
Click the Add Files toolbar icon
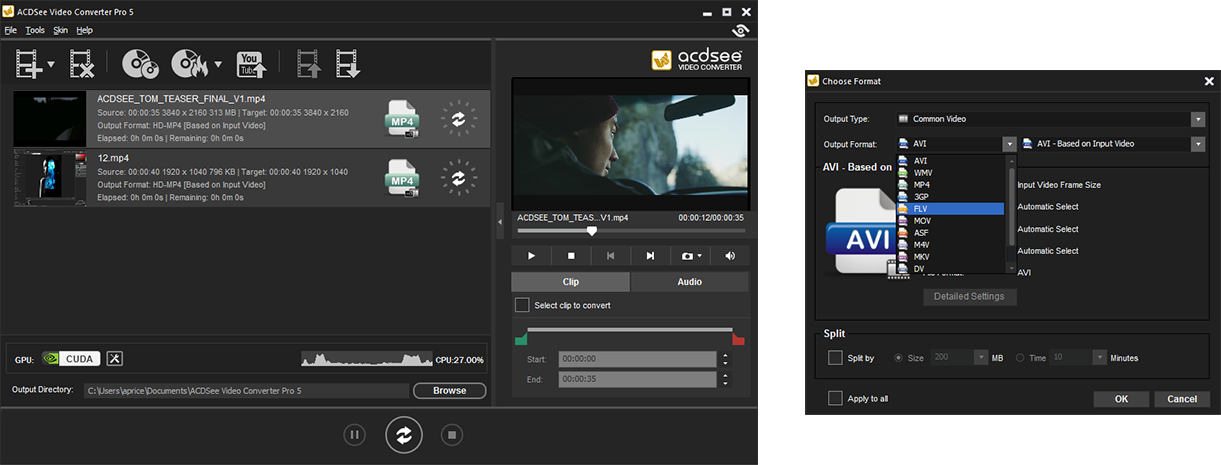click(x=29, y=65)
